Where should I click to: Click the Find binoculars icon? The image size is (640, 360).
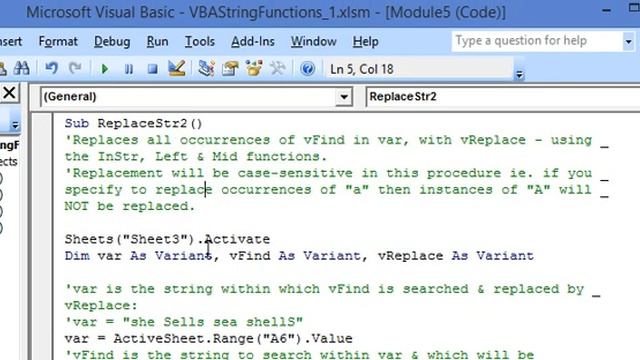coord(21,68)
